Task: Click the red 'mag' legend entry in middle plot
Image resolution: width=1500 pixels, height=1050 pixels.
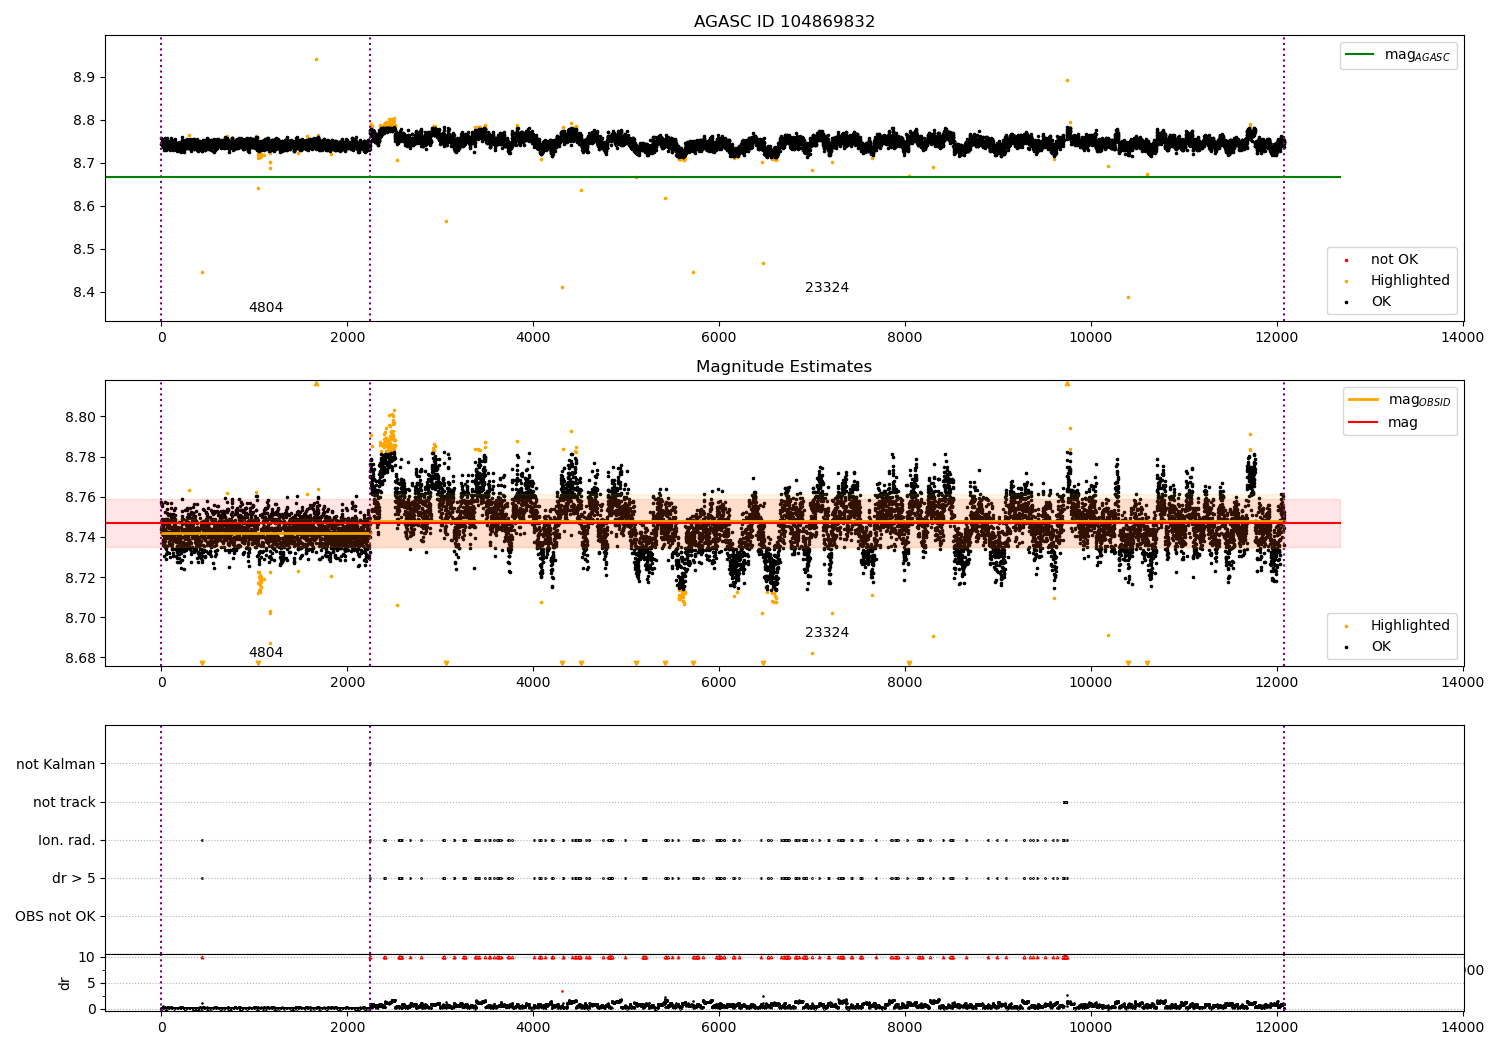Action: pyautogui.click(x=1403, y=423)
